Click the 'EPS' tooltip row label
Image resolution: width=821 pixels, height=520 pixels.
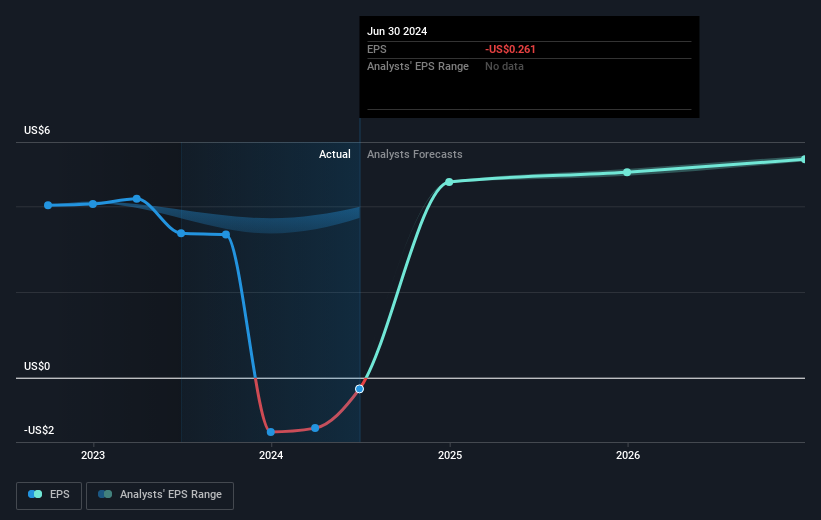click(x=376, y=49)
